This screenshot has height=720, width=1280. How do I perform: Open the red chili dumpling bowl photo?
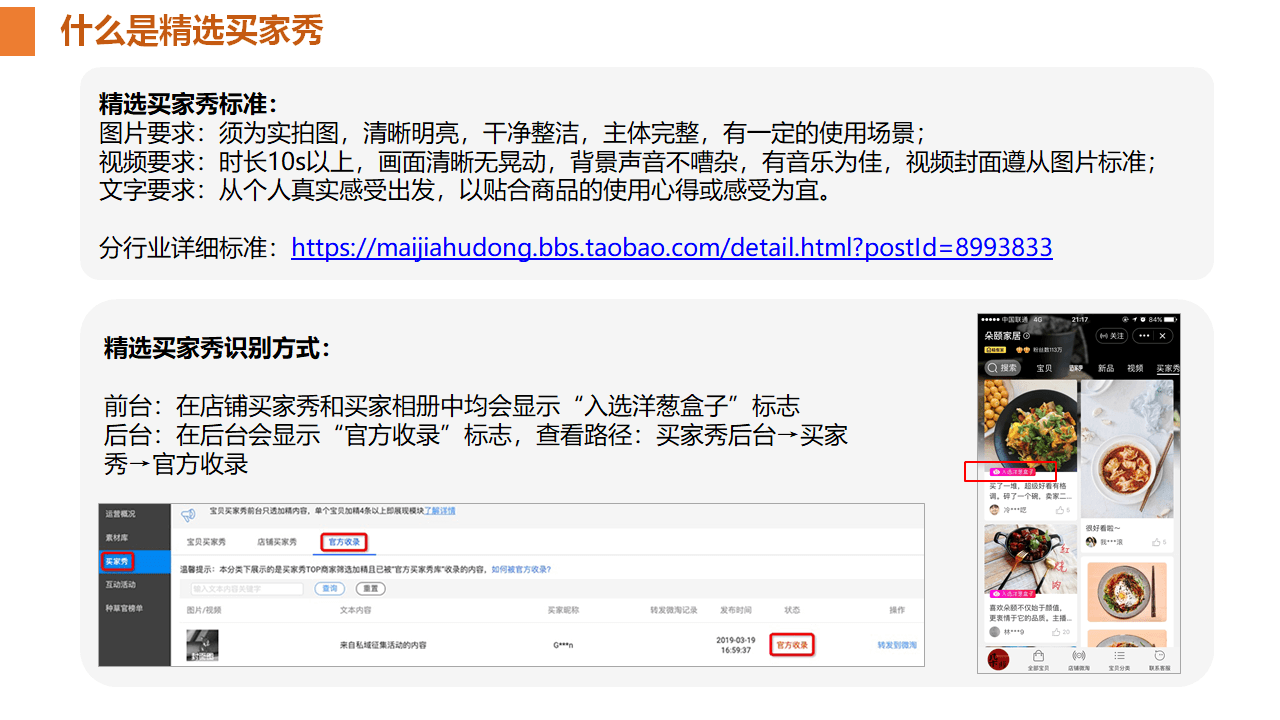[1127, 450]
